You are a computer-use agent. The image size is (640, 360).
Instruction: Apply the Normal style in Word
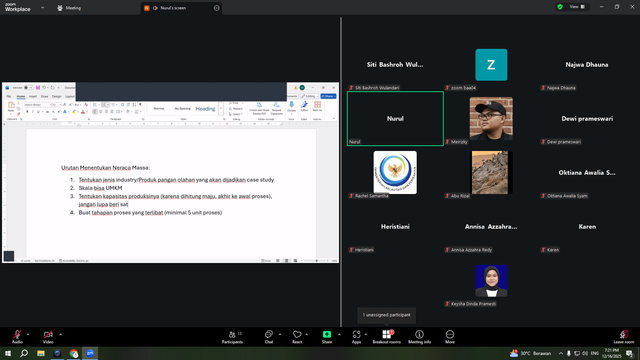pyautogui.click(x=159, y=109)
